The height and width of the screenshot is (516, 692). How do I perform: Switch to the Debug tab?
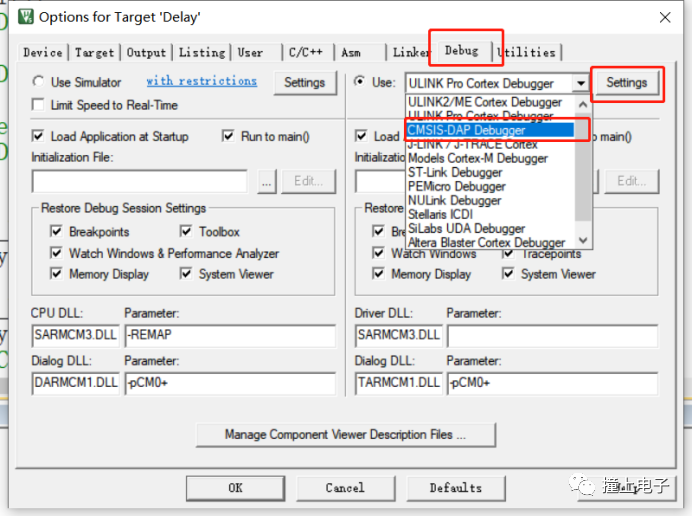462,50
